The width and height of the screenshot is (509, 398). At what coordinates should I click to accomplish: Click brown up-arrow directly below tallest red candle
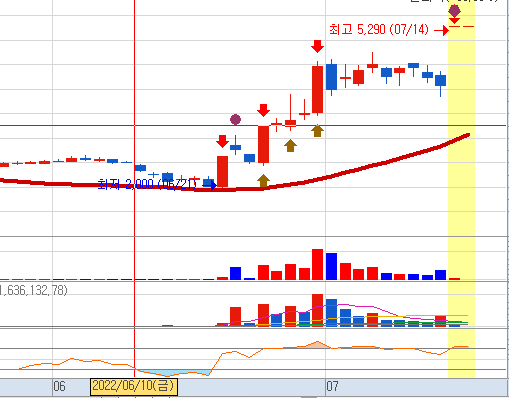tap(317, 131)
